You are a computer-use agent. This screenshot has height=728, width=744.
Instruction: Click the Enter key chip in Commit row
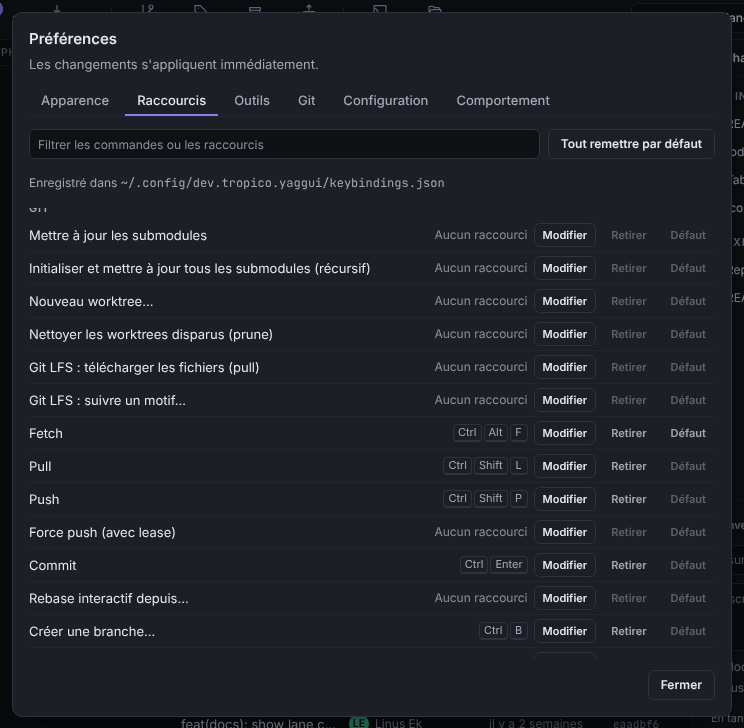509,564
